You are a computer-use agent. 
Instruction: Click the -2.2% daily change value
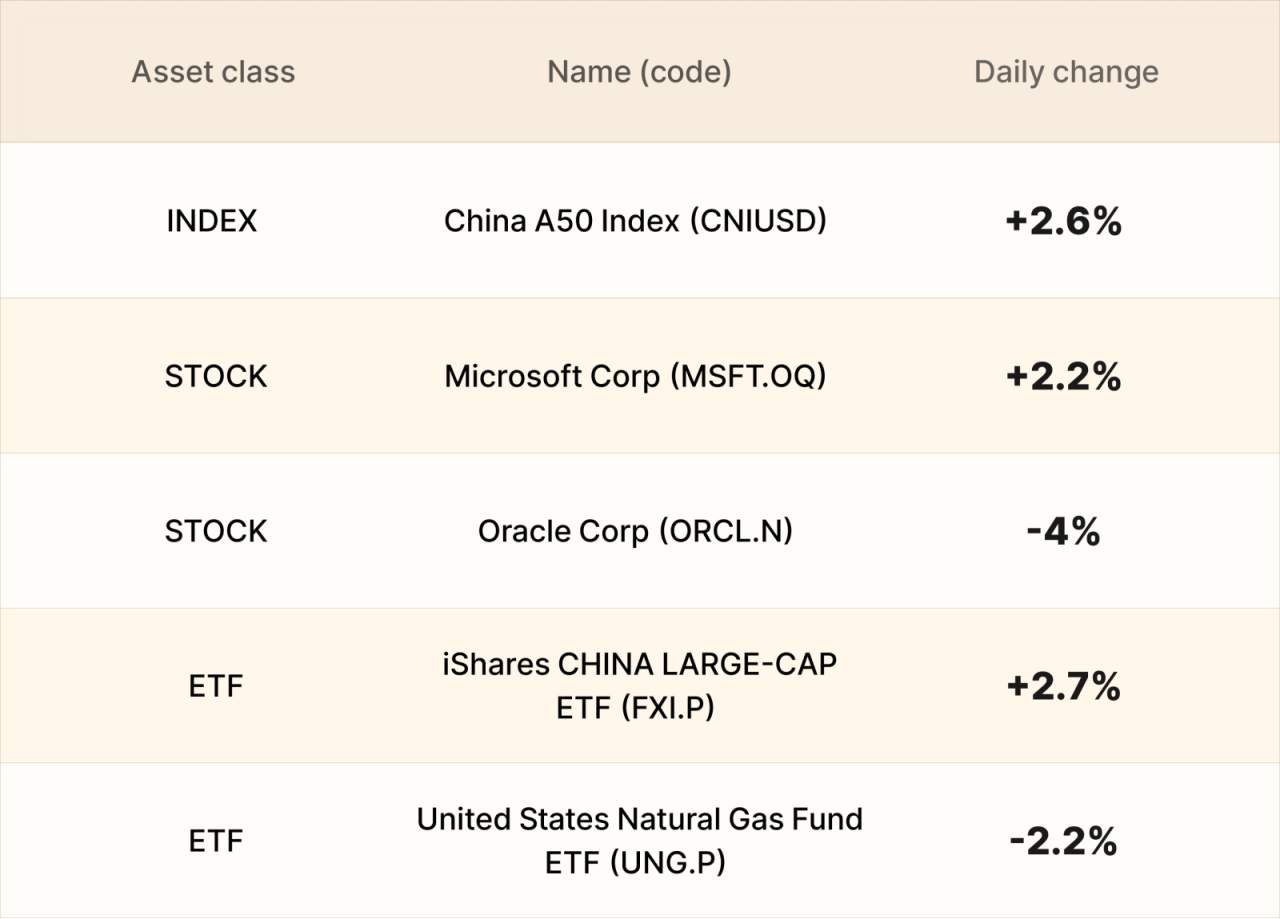pos(1063,841)
